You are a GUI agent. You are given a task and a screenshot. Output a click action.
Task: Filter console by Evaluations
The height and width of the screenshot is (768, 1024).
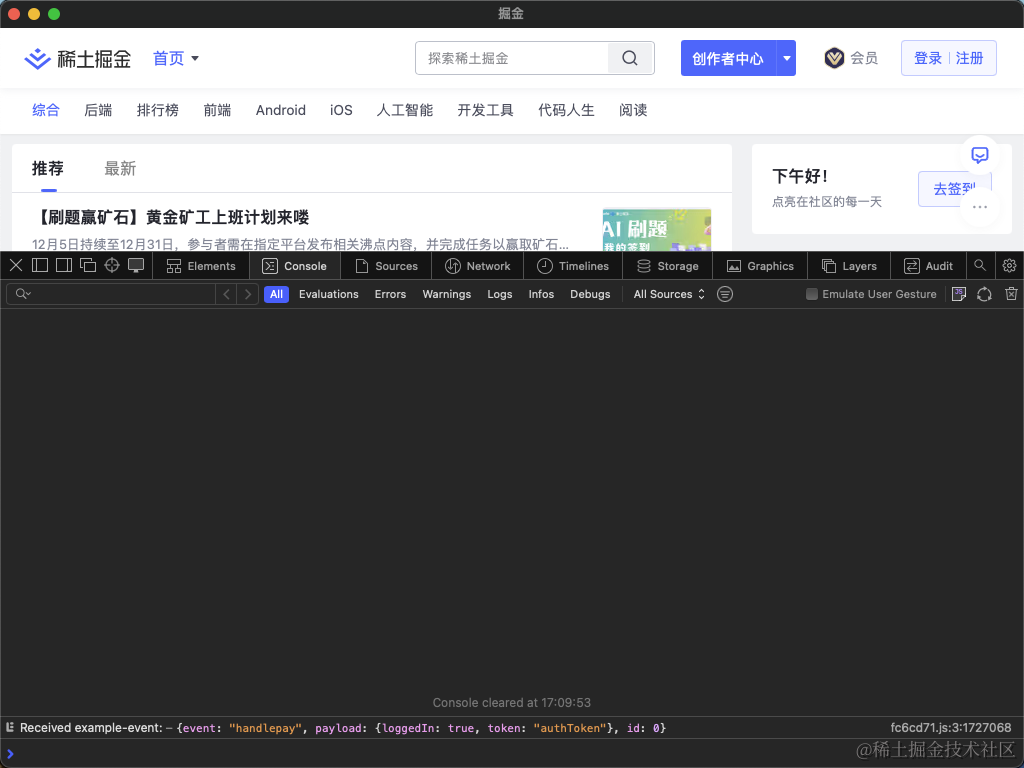click(x=328, y=294)
